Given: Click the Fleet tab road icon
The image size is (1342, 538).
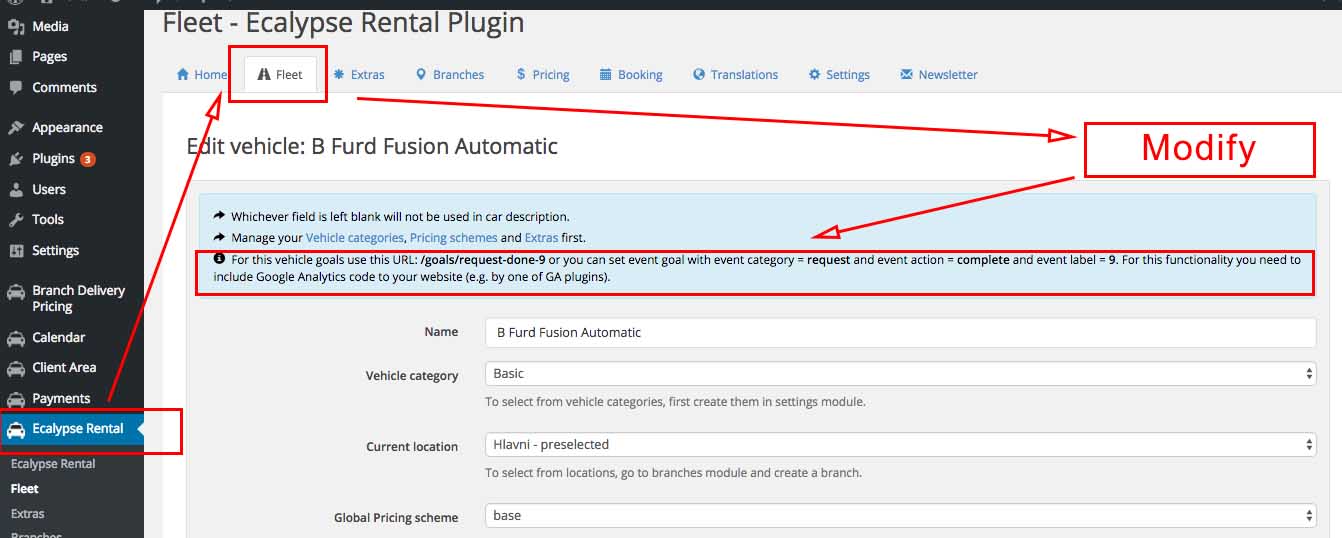Looking at the screenshot, I should click(x=264, y=74).
